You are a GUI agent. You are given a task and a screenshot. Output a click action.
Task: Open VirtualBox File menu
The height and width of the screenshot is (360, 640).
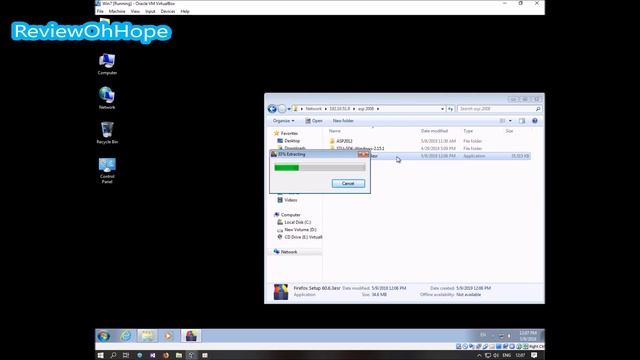coord(100,11)
